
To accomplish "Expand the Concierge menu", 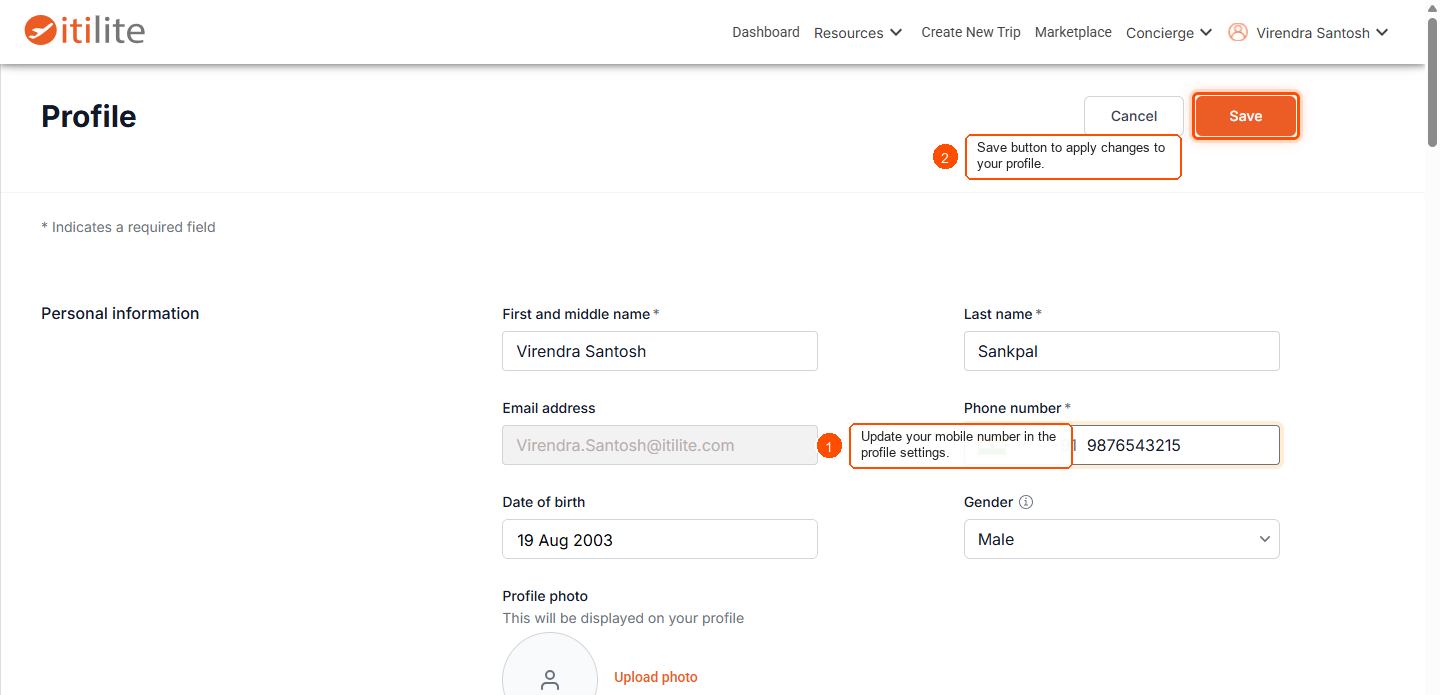I will 1169,33.
